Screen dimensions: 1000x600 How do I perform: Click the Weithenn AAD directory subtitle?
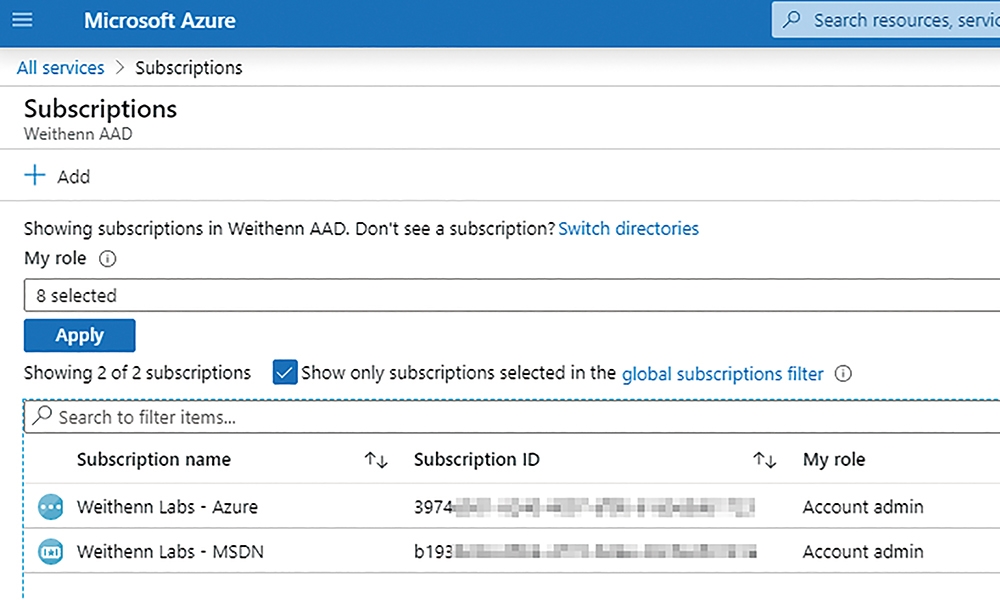point(78,134)
